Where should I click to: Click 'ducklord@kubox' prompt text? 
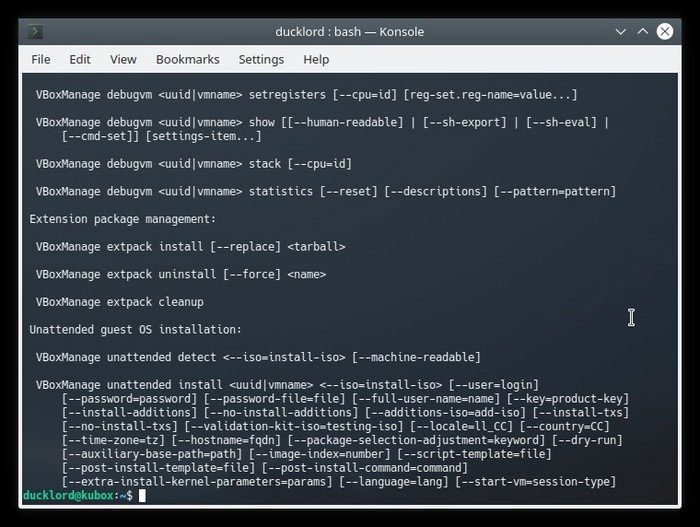(x=68, y=495)
